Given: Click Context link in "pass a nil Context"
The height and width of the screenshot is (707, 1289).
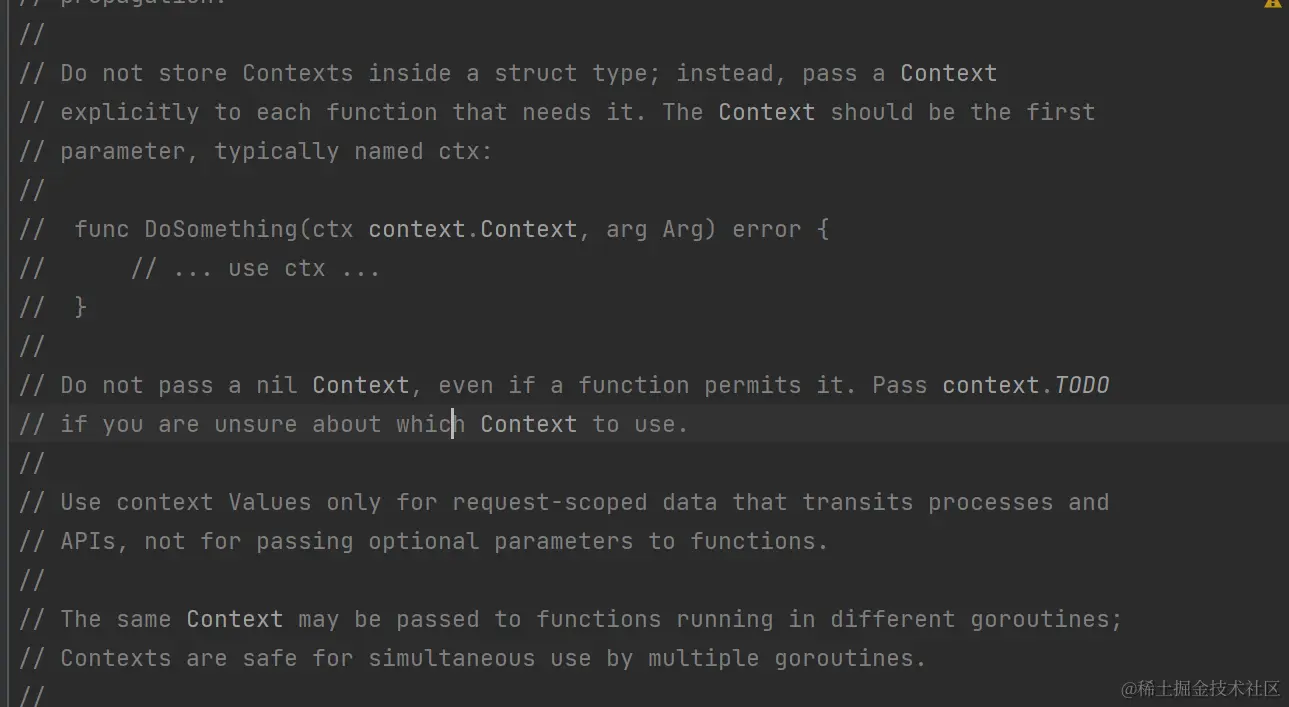Looking at the screenshot, I should pos(361,385).
